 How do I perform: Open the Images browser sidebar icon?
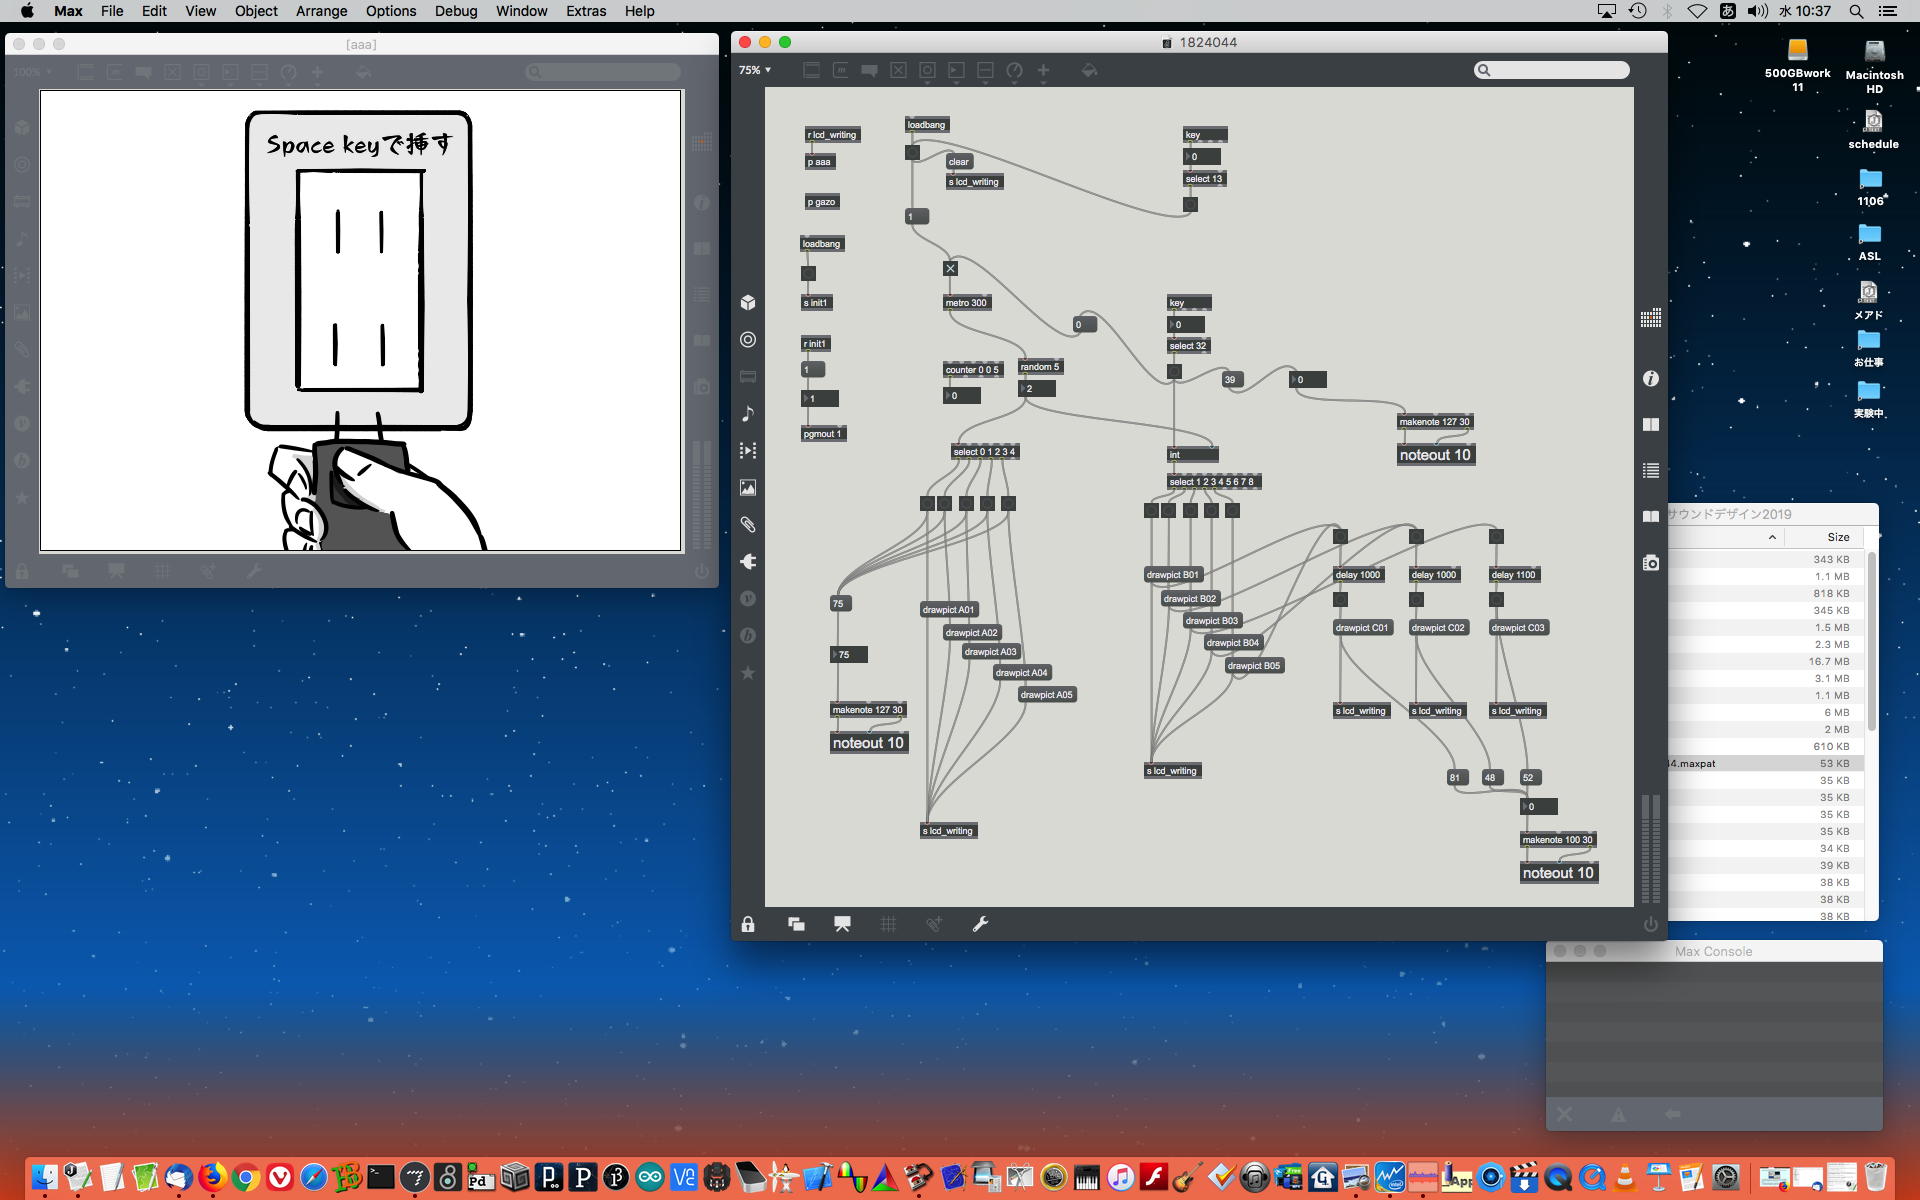[x=748, y=488]
